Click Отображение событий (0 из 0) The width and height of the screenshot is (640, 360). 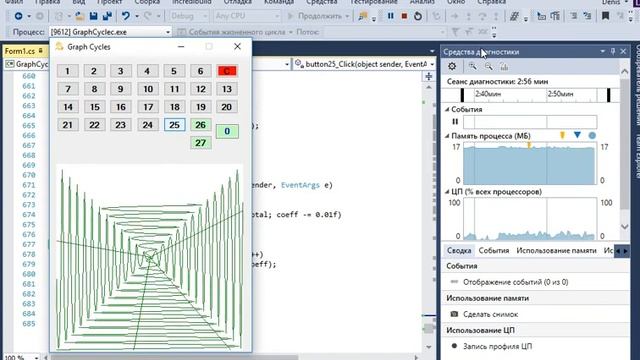pyautogui.click(x=515, y=282)
